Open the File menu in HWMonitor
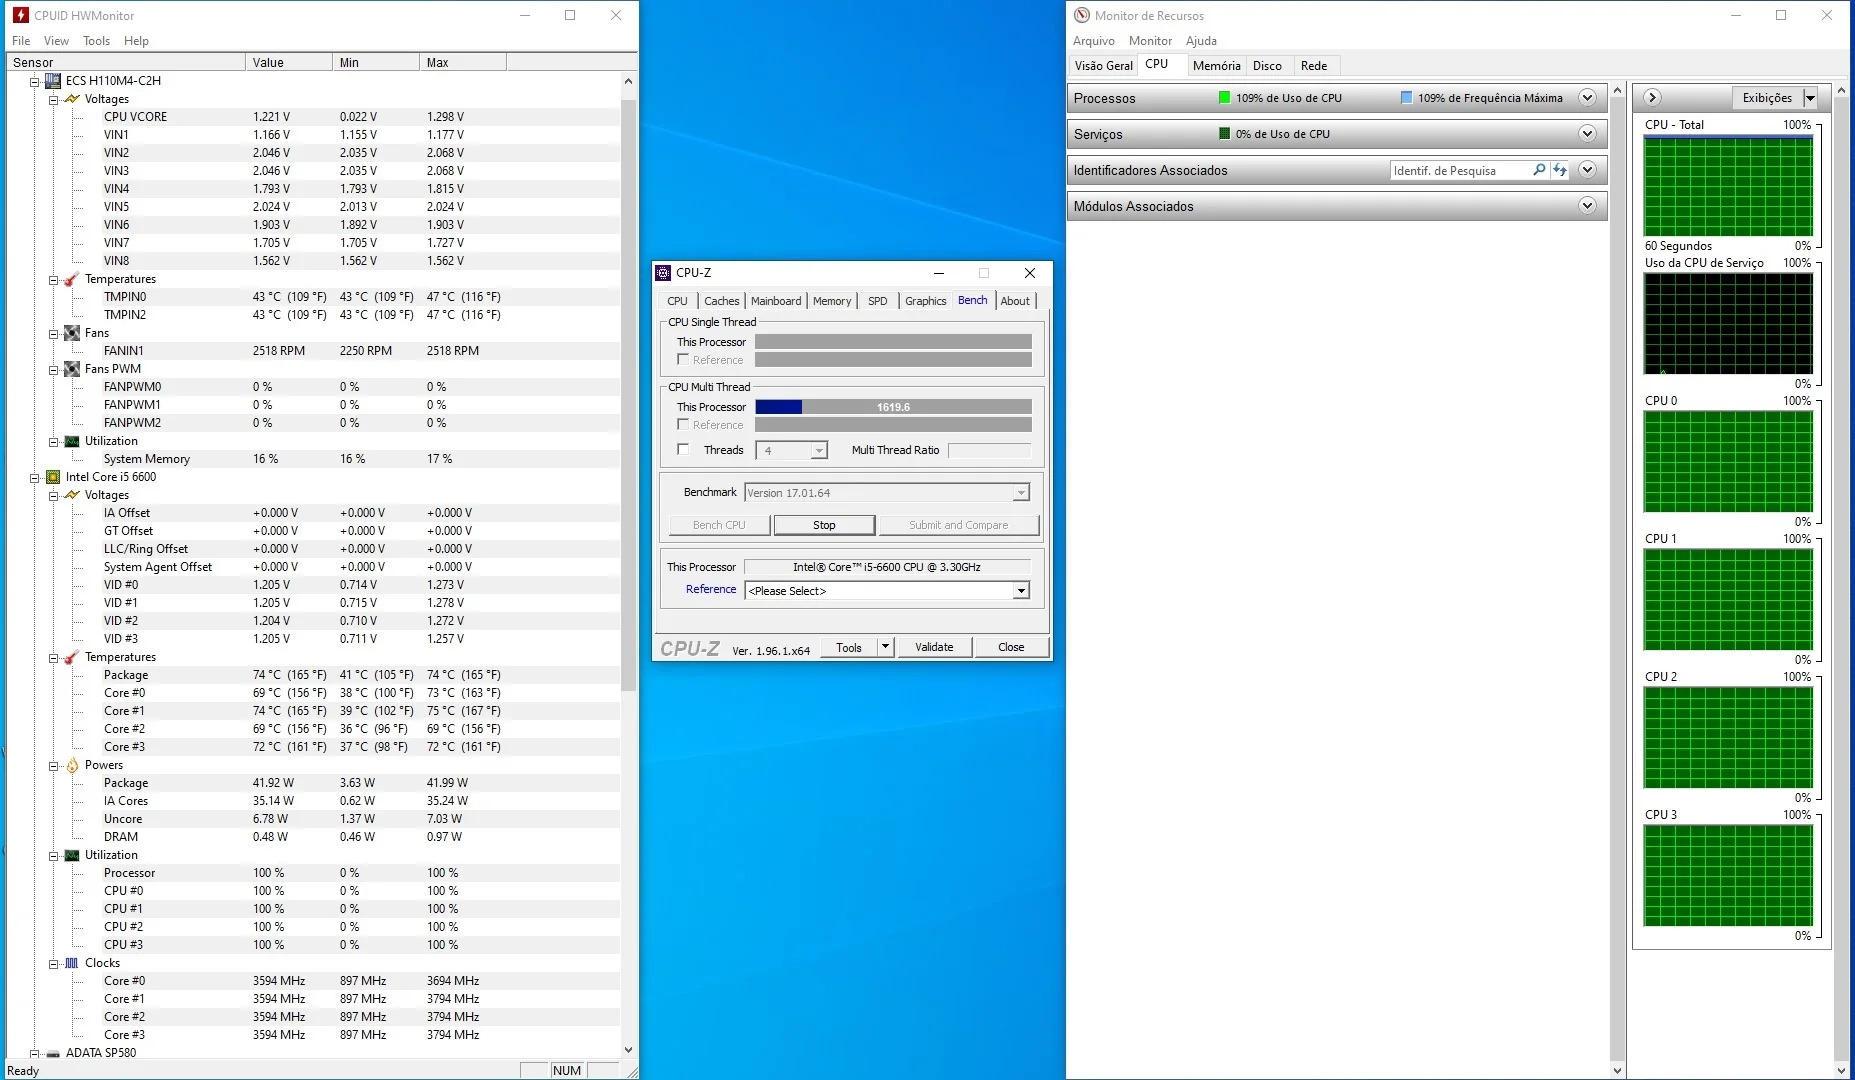This screenshot has height=1080, width=1855. click(x=21, y=41)
